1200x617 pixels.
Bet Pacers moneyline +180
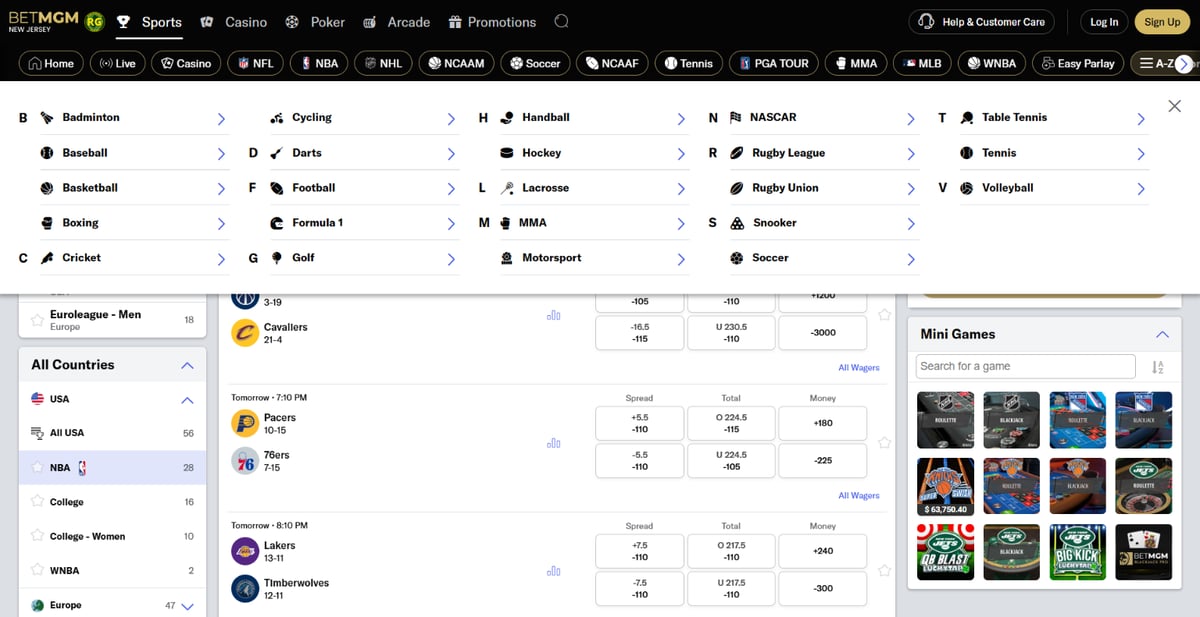point(823,423)
